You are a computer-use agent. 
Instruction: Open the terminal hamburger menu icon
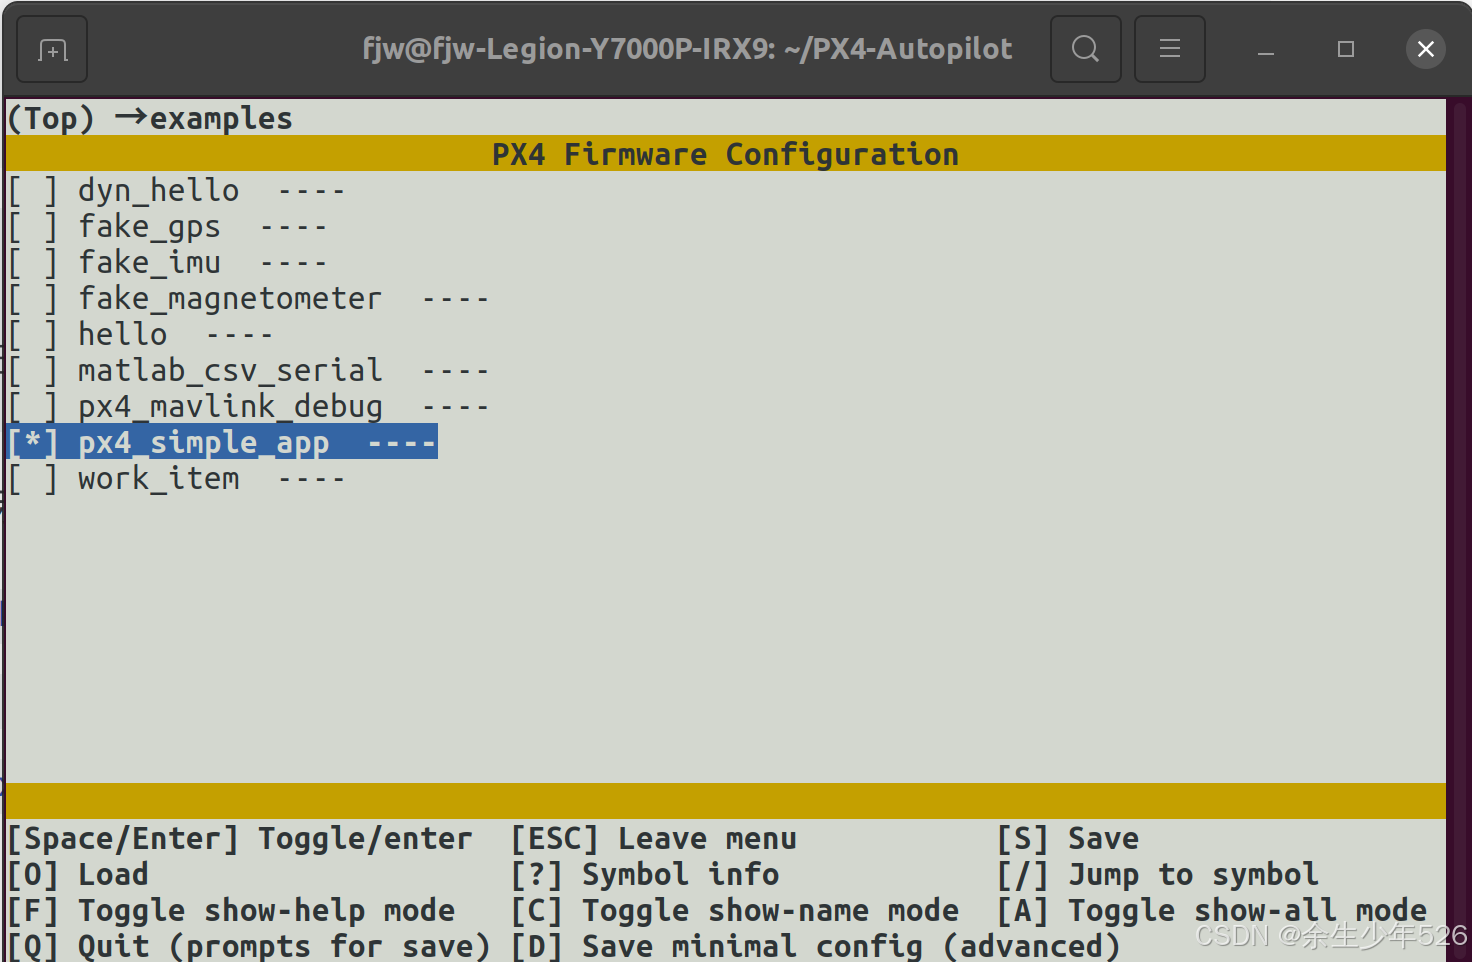click(1170, 48)
